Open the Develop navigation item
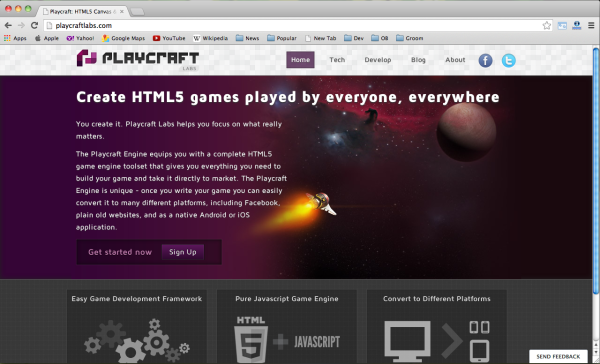 click(x=378, y=60)
